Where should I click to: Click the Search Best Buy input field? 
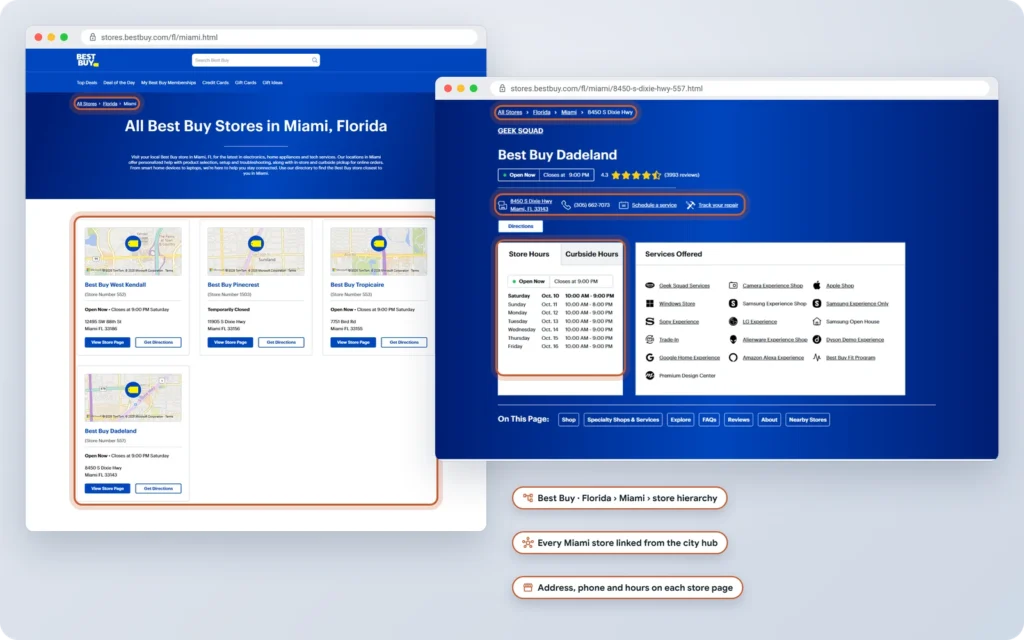pyautogui.click(x=255, y=60)
